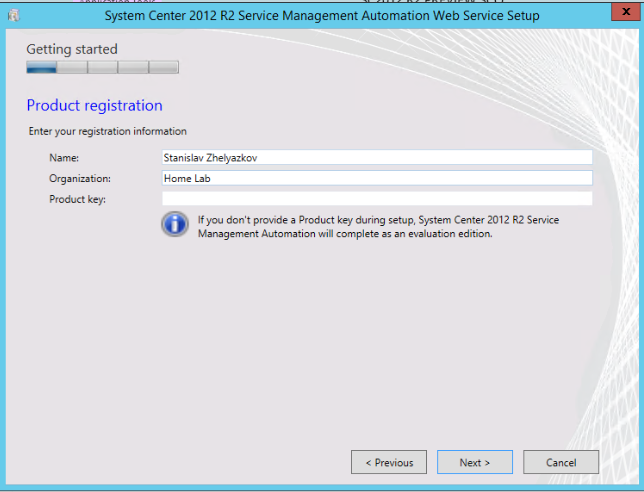Click the Product registration heading
This screenshot has width=644, height=492.
point(94,106)
